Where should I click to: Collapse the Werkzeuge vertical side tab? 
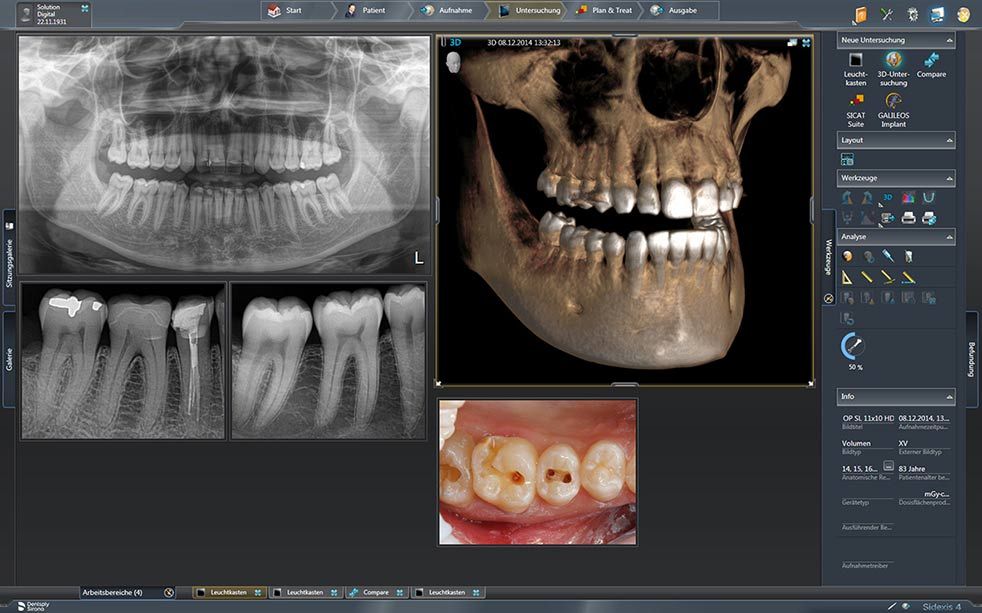(829, 257)
